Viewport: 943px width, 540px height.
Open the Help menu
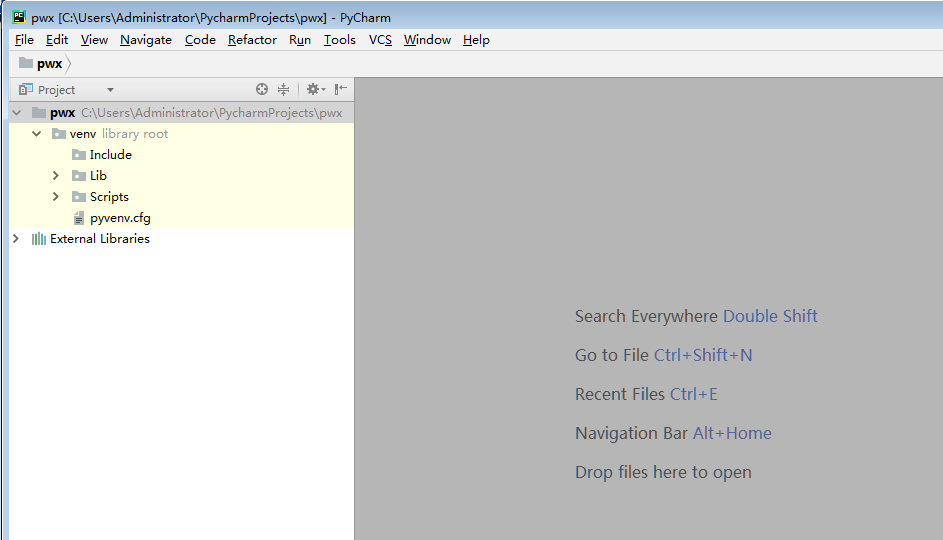tap(476, 40)
